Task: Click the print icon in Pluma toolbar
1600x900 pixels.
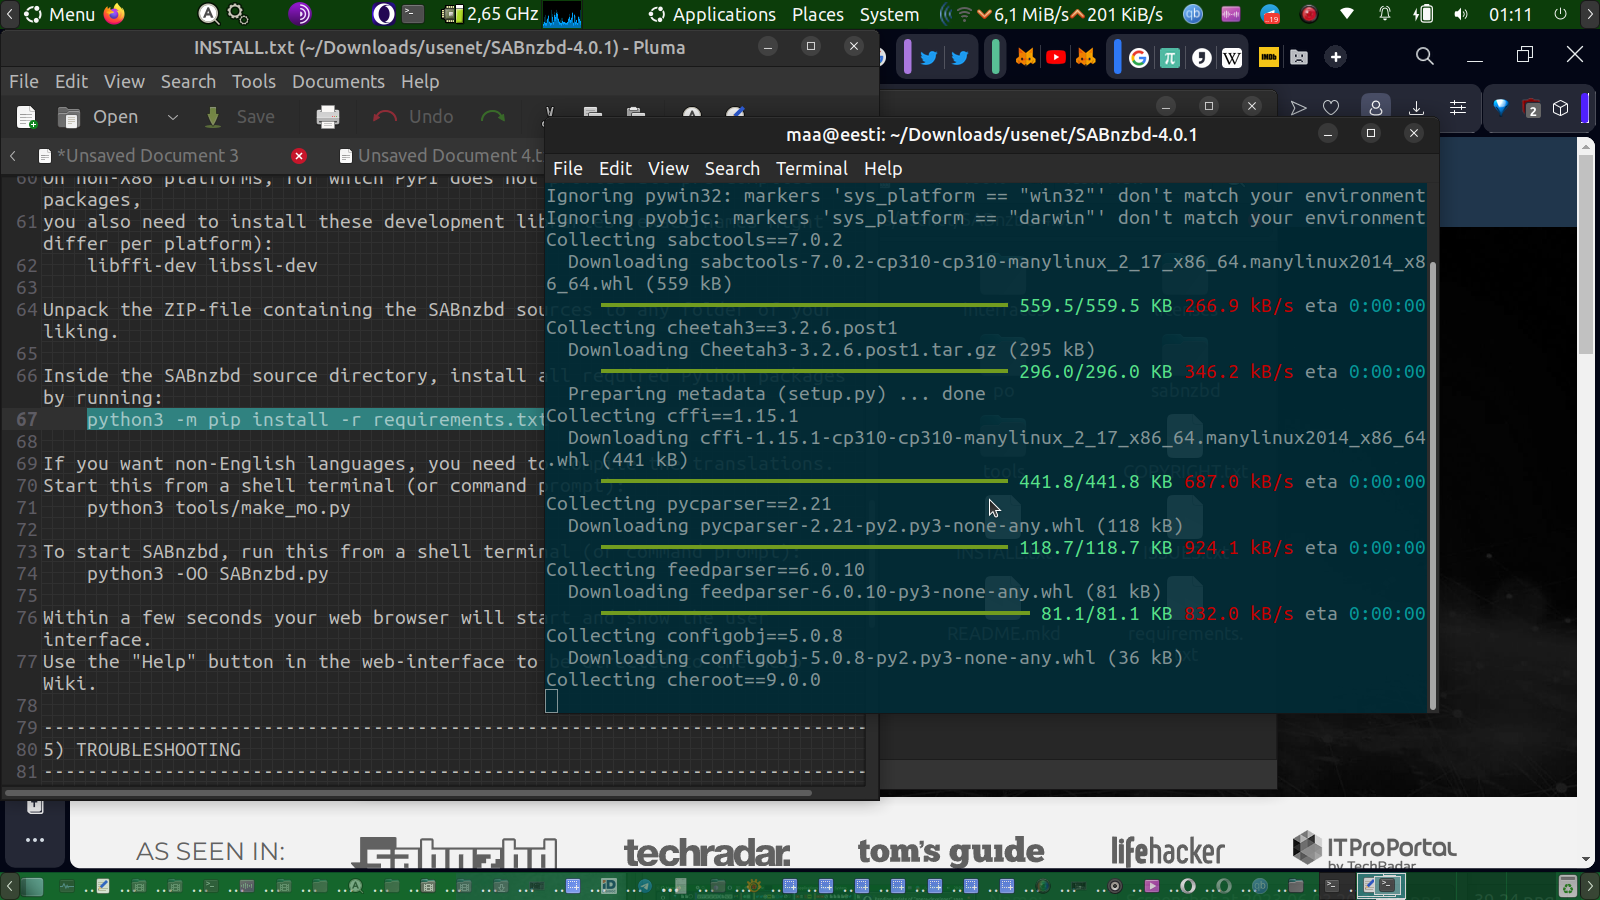Action: pos(328,117)
